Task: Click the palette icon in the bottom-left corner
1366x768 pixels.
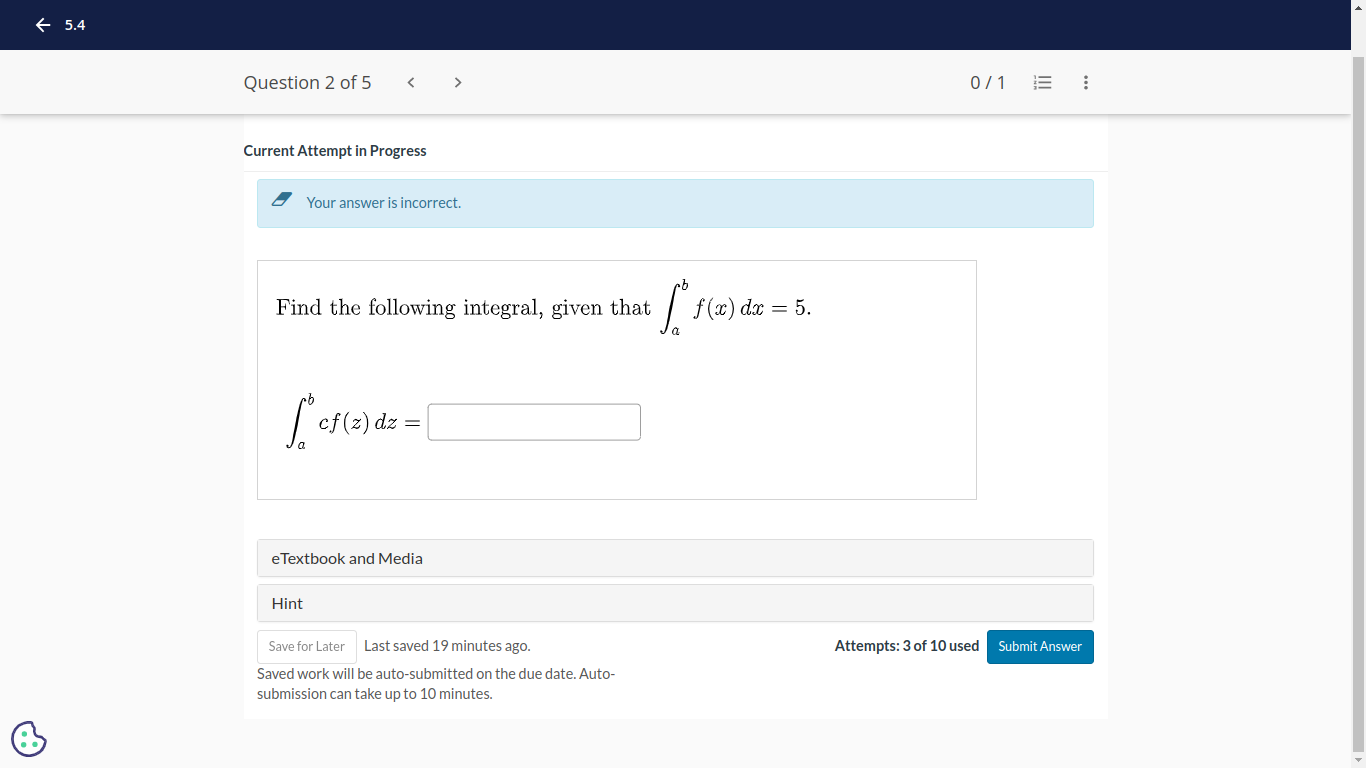Action: (x=28, y=739)
